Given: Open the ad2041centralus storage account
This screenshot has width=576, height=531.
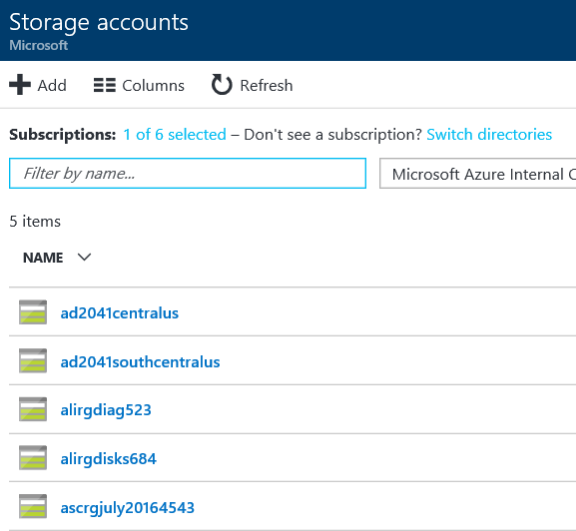Looking at the screenshot, I should click(119, 313).
